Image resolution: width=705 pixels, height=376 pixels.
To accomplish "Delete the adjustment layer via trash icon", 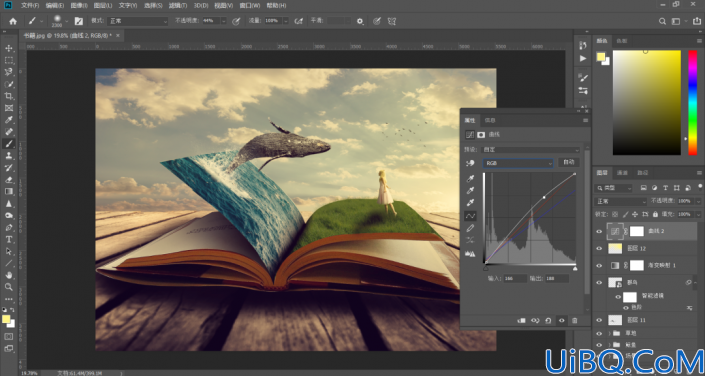I will 574,321.
